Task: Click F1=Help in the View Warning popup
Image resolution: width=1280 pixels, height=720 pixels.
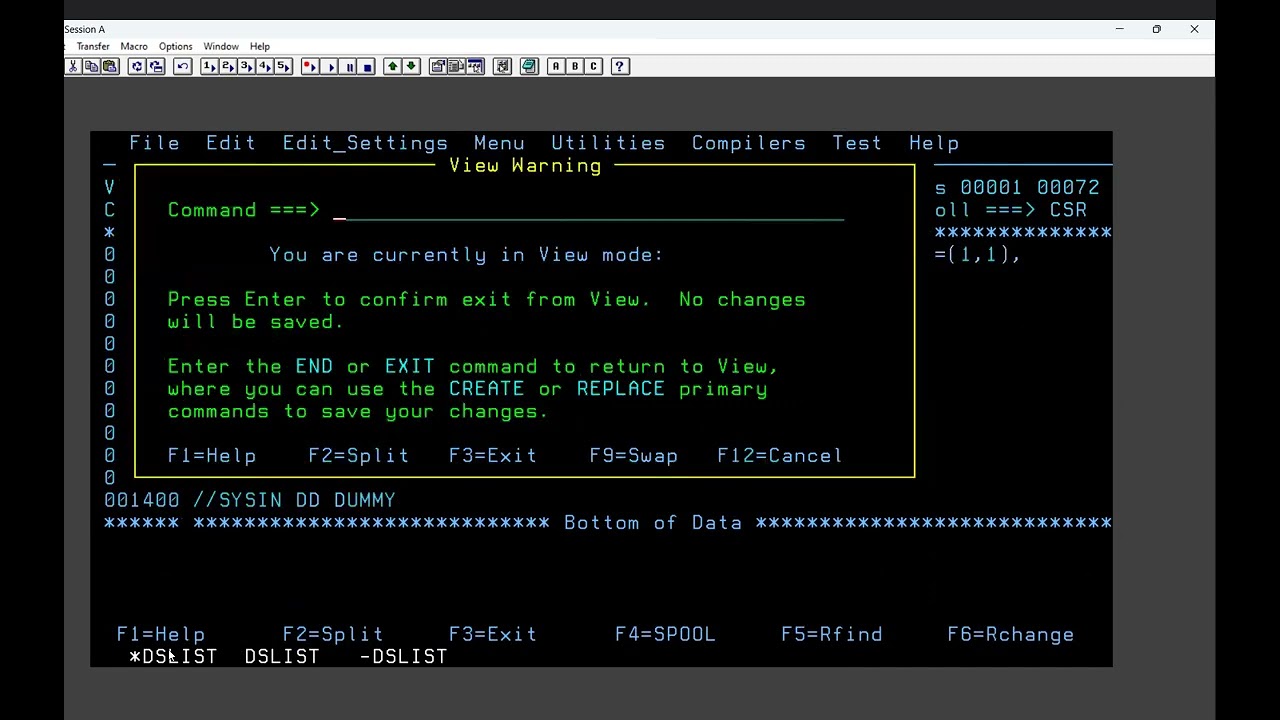Action: (x=212, y=456)
